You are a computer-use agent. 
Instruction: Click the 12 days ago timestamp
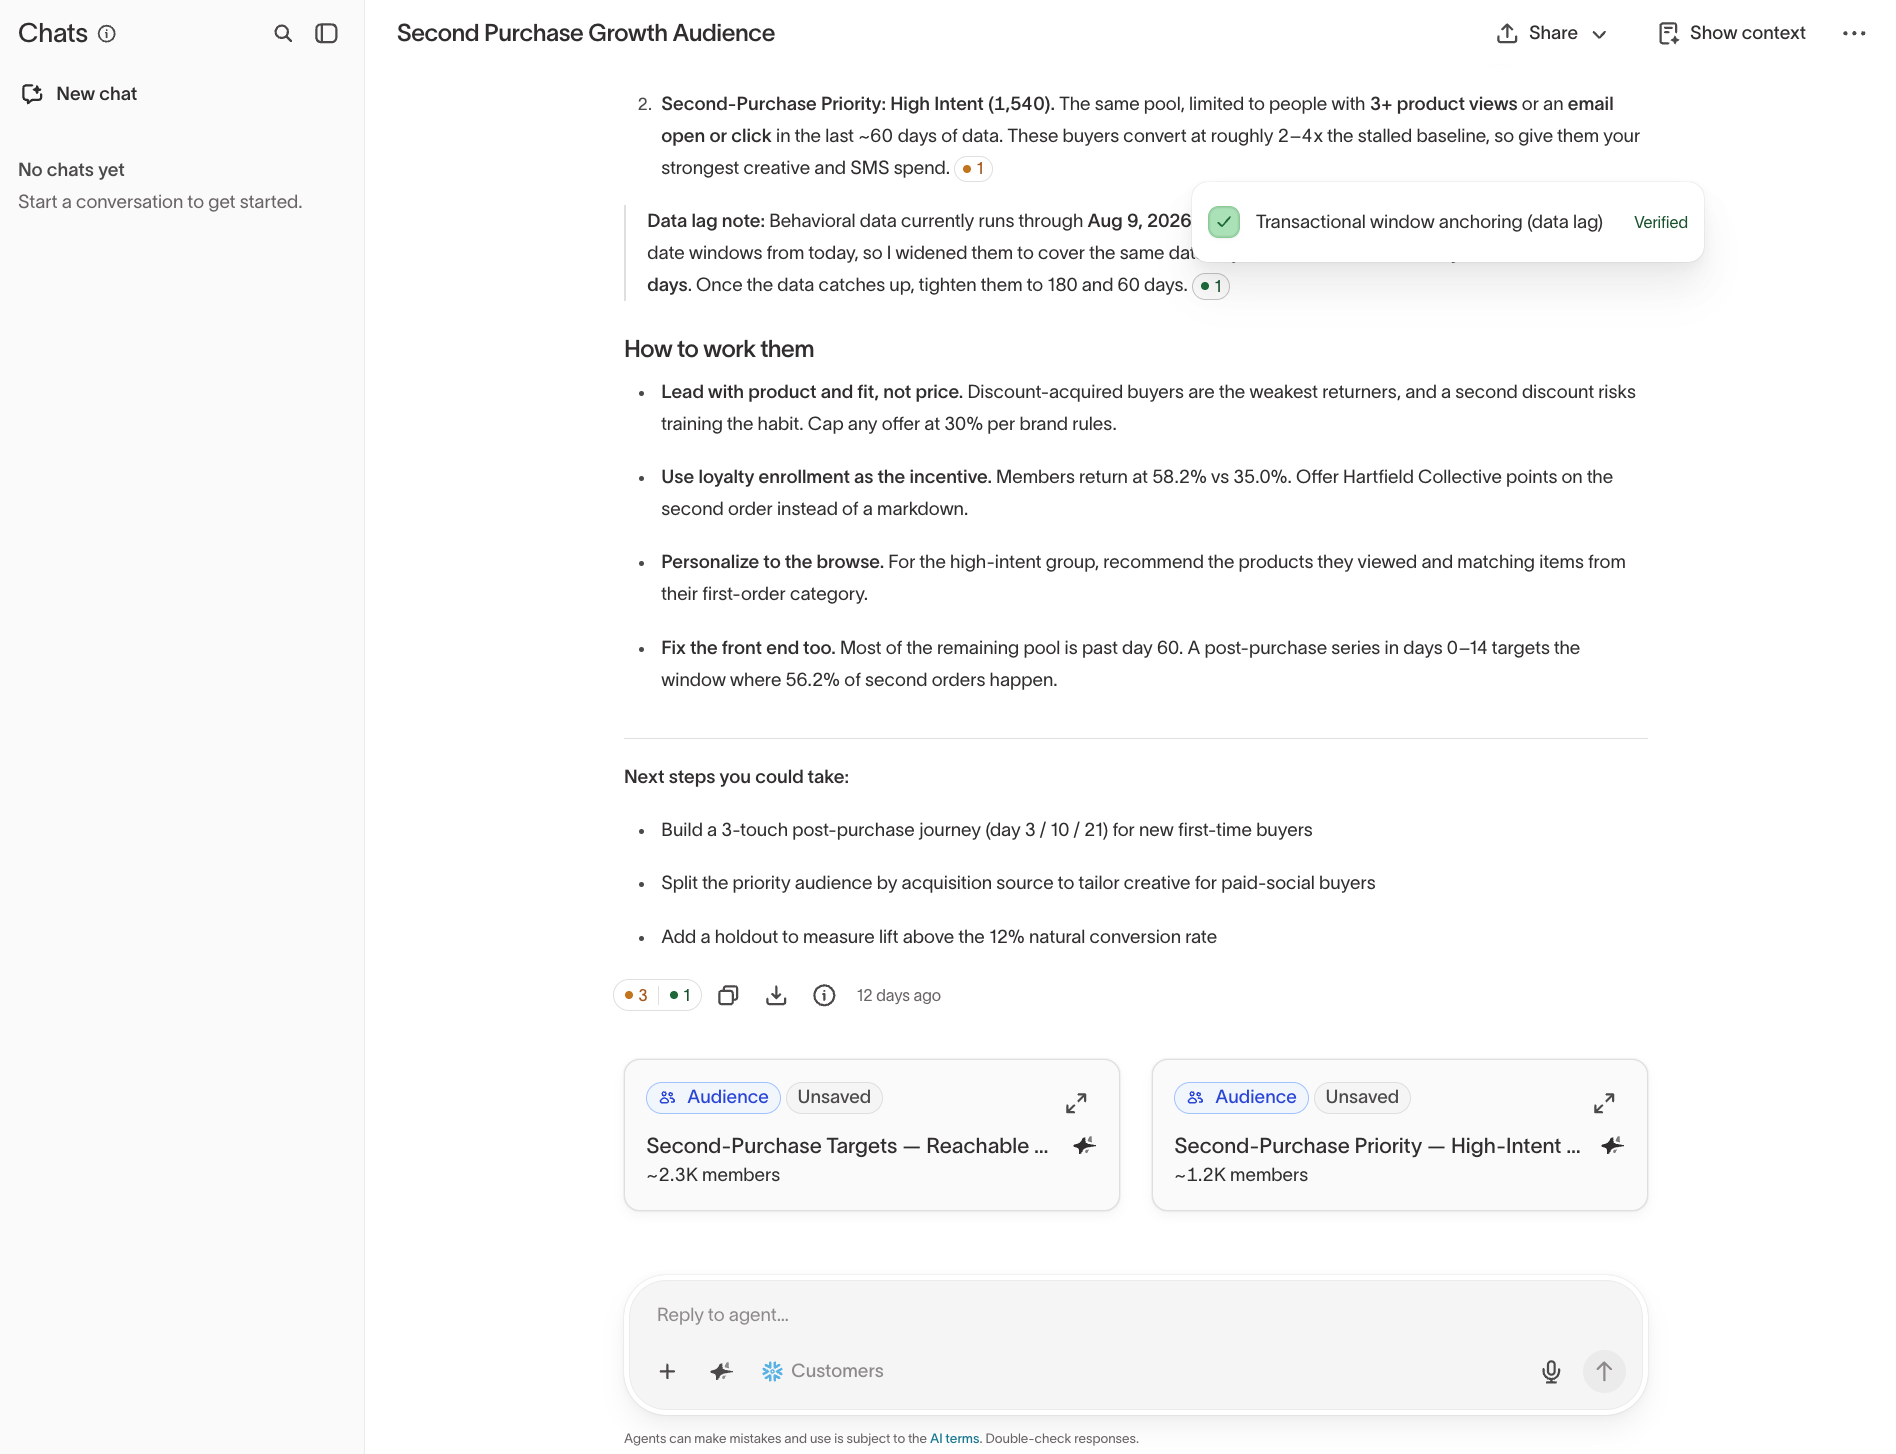tap(898, 995)
